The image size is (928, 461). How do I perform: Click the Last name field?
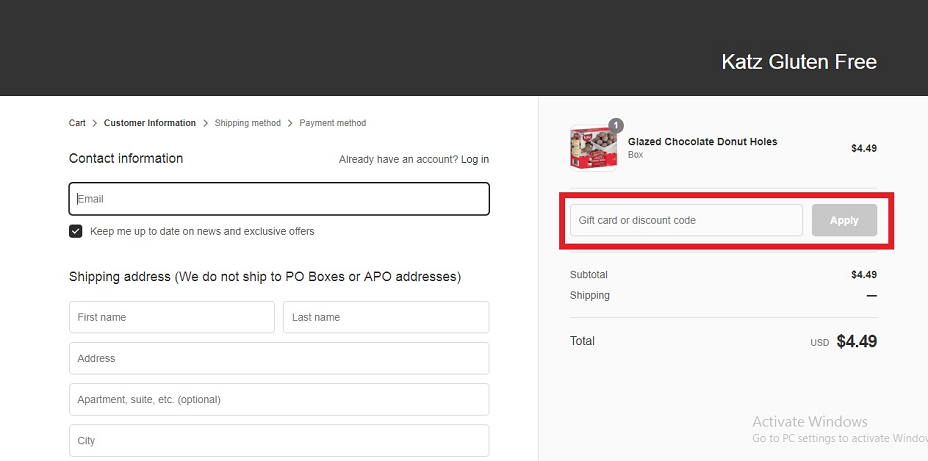[386, 317]
